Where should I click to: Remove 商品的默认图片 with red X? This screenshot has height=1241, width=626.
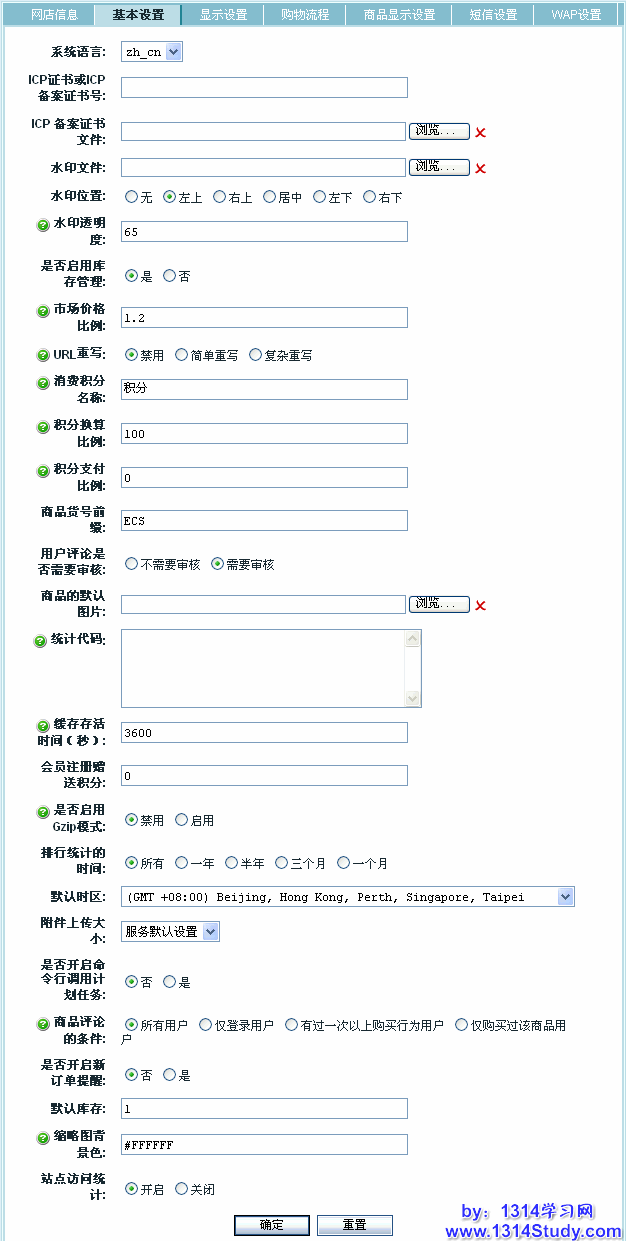480,606
